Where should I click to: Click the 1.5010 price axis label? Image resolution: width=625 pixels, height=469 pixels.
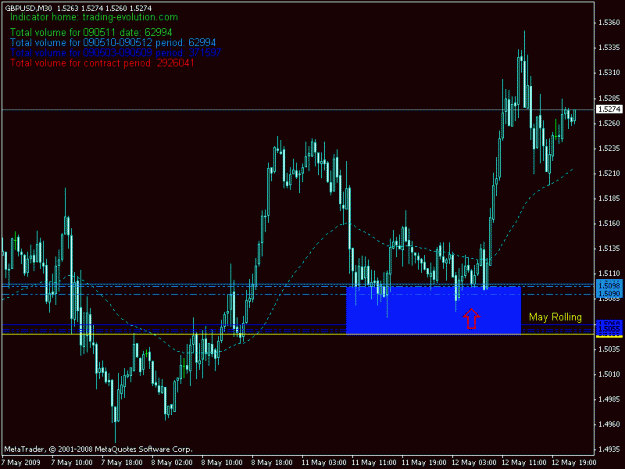coord(609,374)
